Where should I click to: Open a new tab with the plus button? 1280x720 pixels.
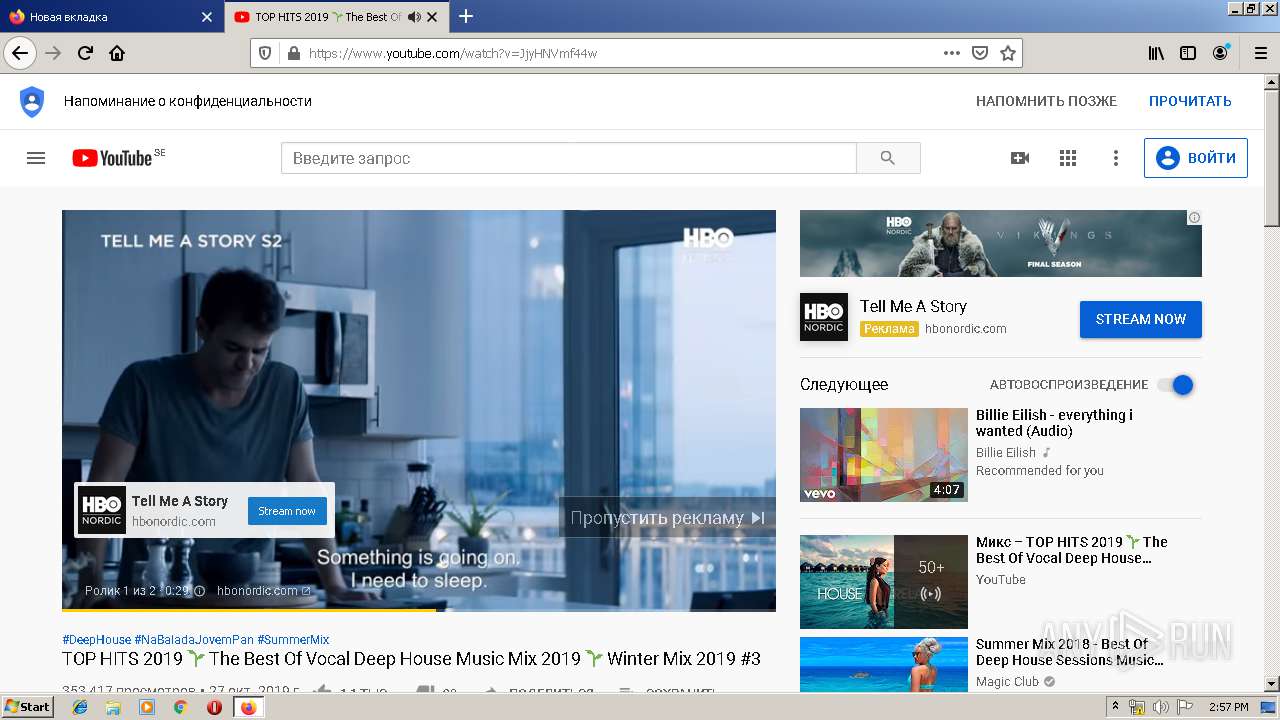[x=466, y=16]
